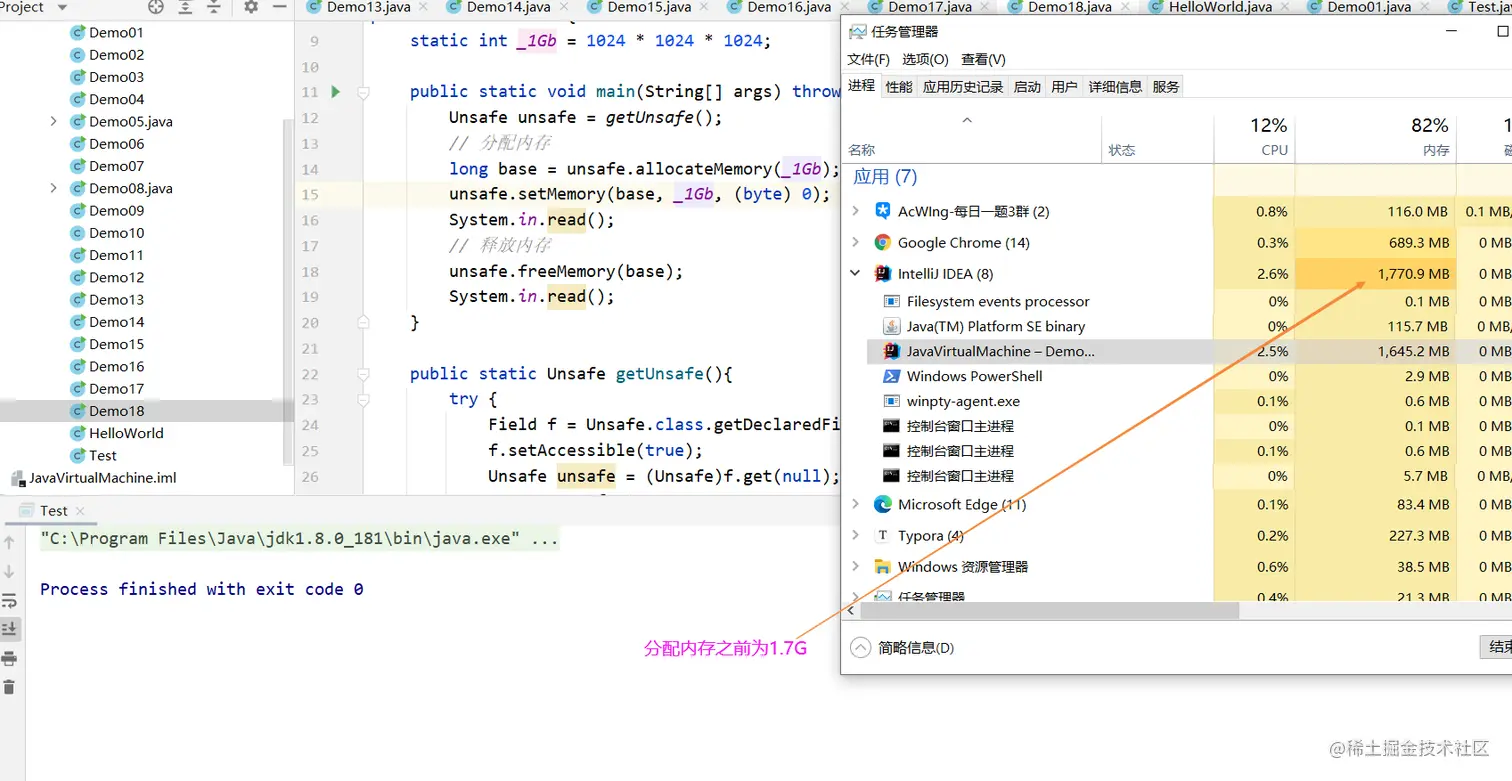Hide the Project panel with the minus icon

[278, 7]
